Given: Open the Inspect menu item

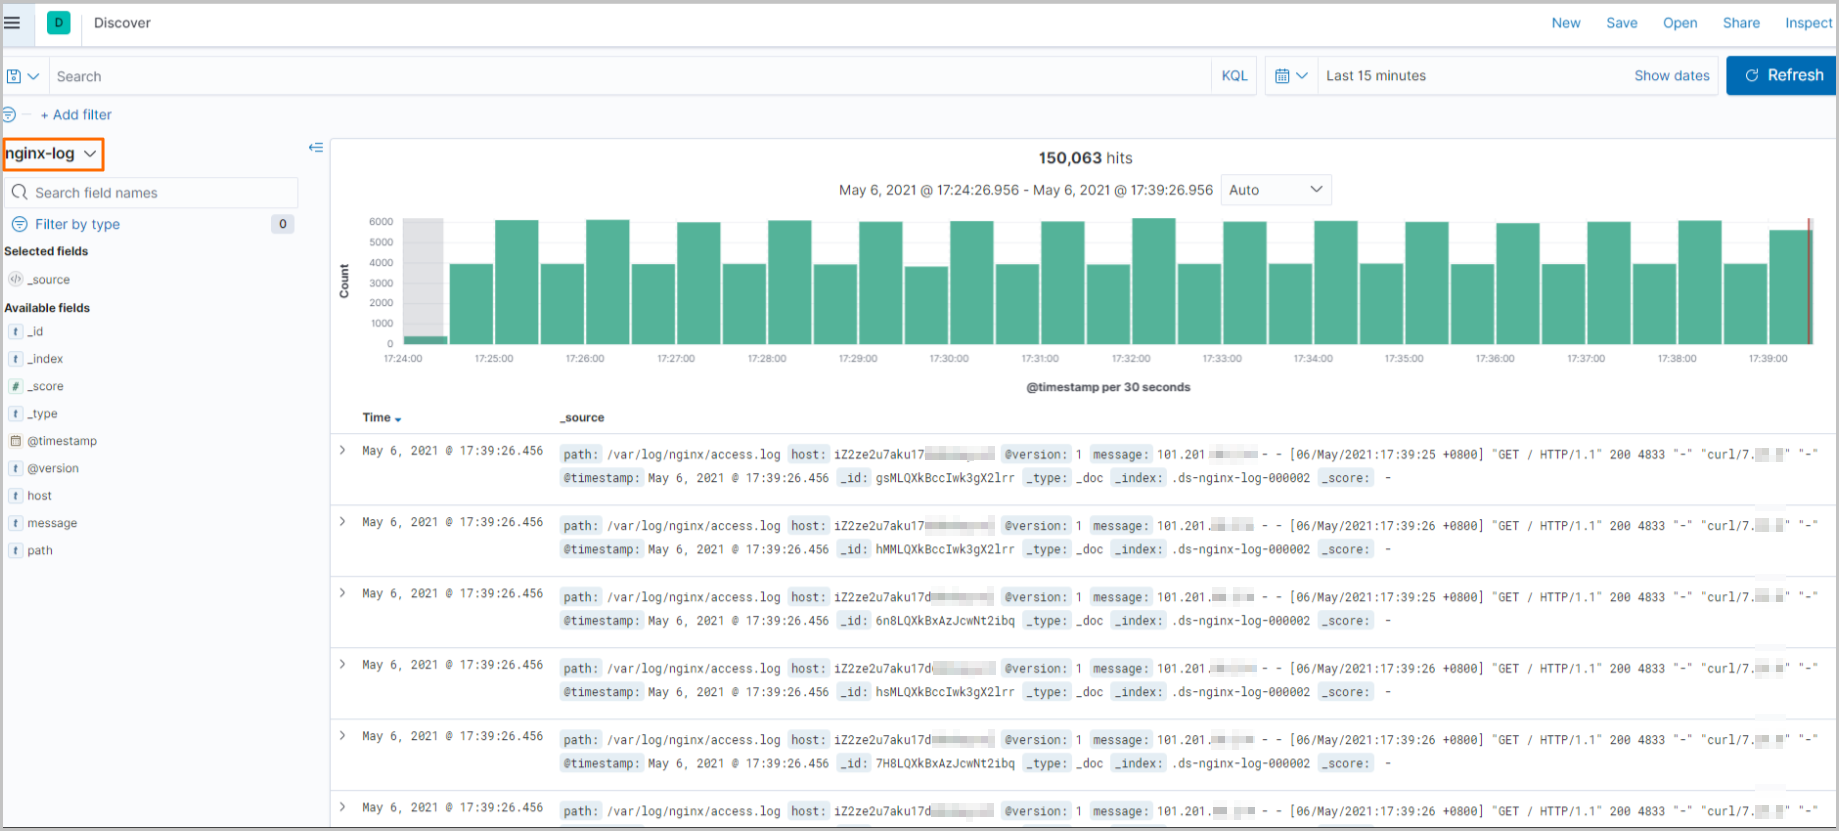Looking at the screenshot, I should tap(1808, 23).
